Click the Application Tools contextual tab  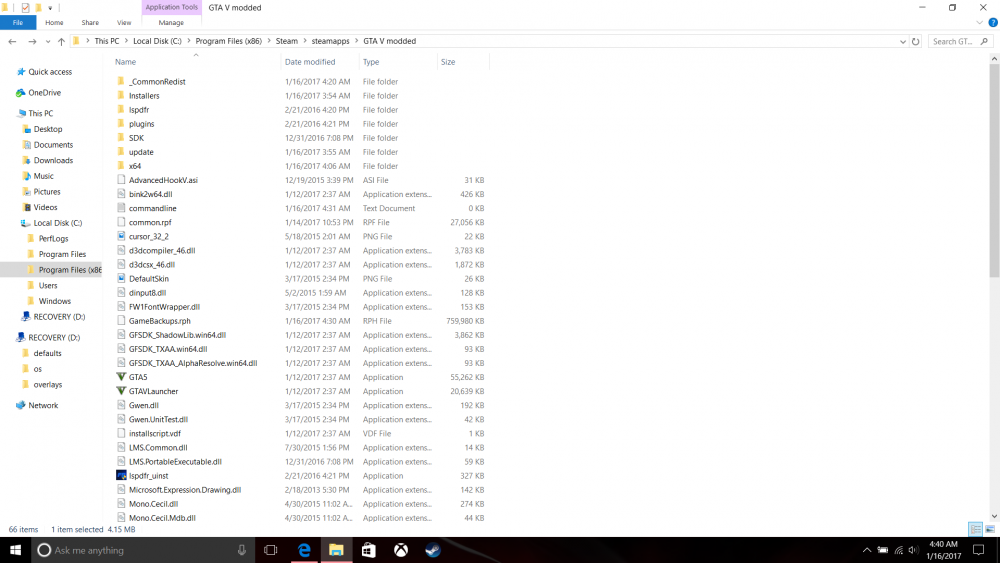(x=172, y=7)
